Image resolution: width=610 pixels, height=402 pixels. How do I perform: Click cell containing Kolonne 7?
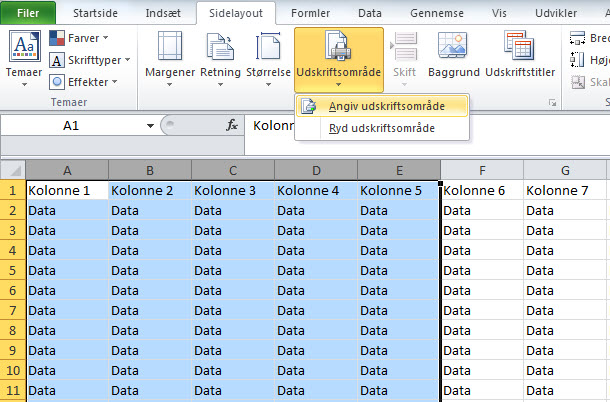pos(565,190)
